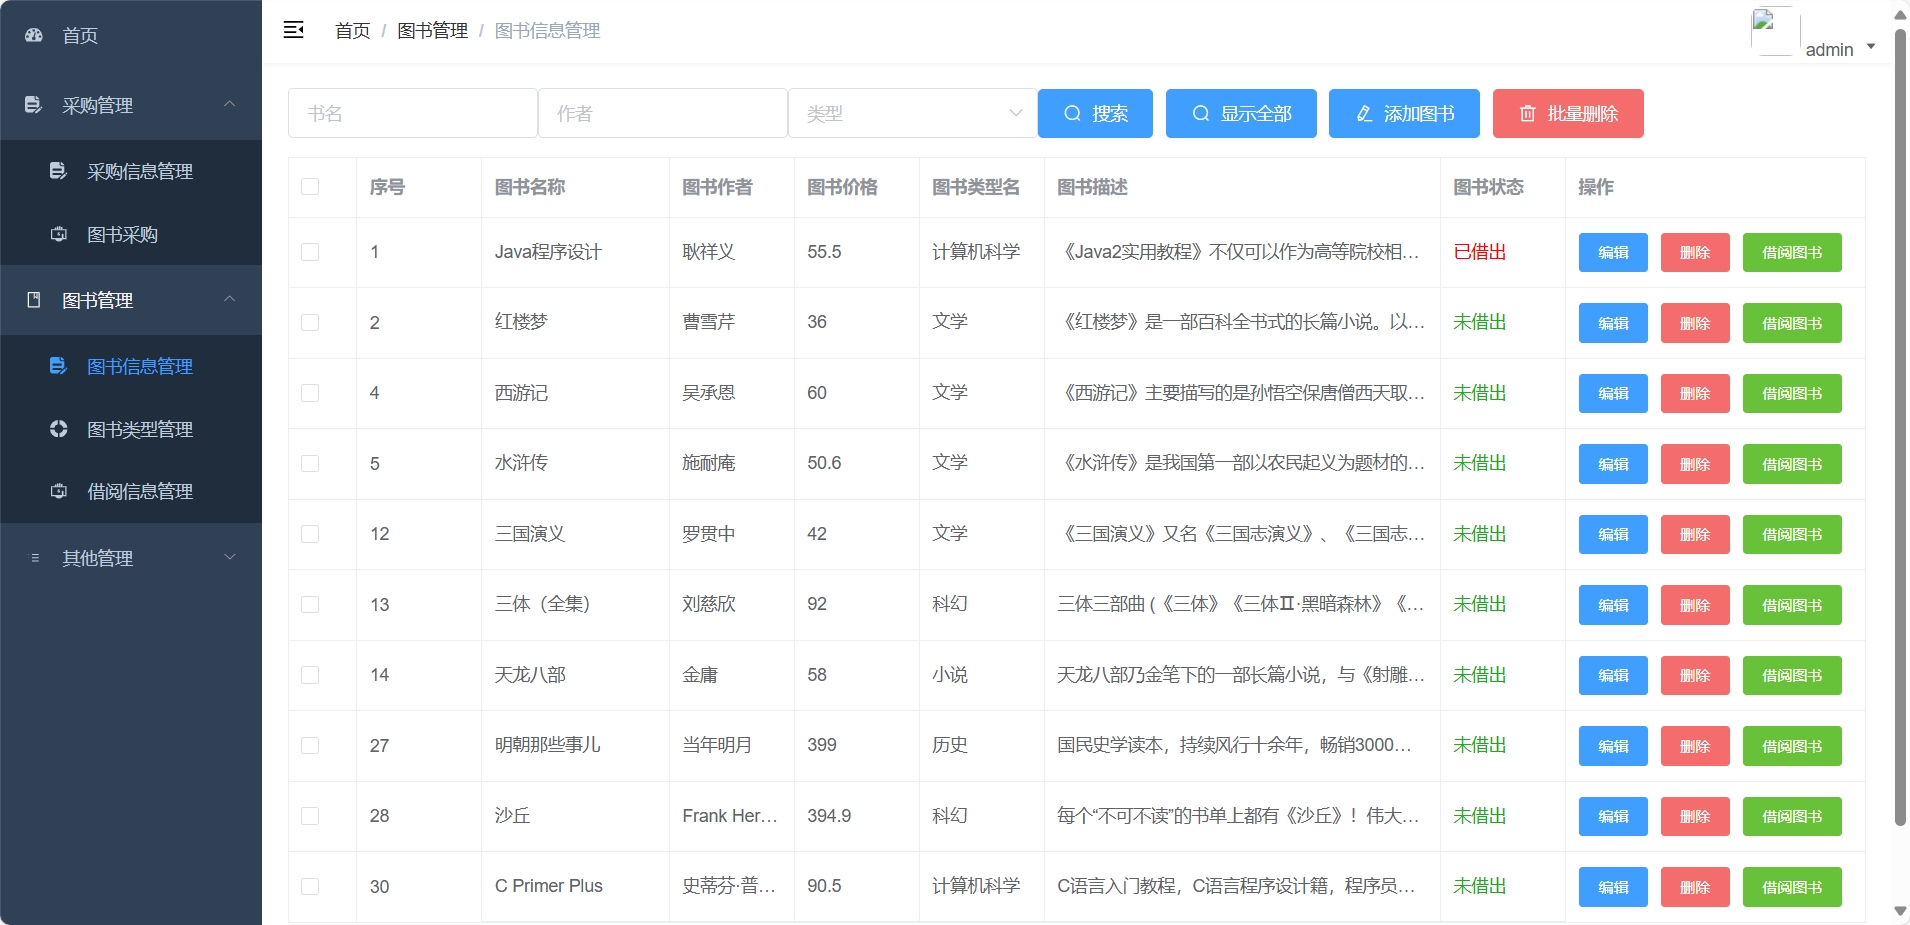Collapse the 采购管理 menu chevron
The image size is (1910, 925).
[229, 104]
